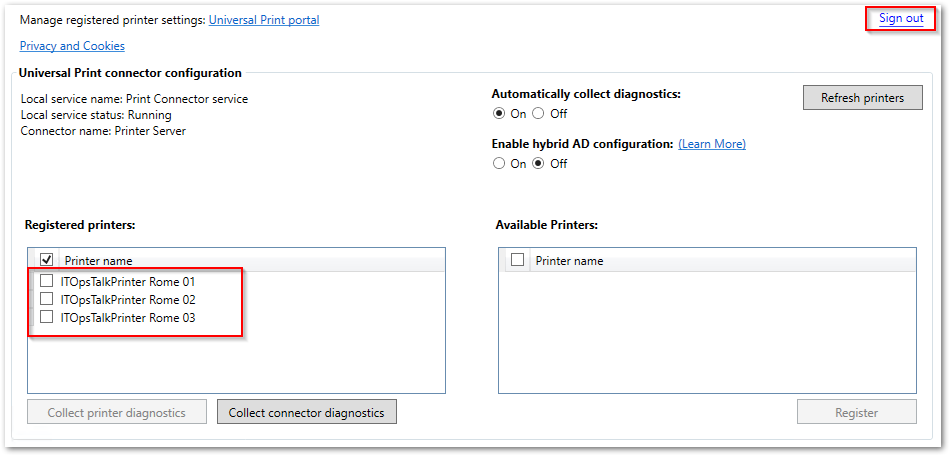Toggle select-all checkbox in Available Printers header

517,260
